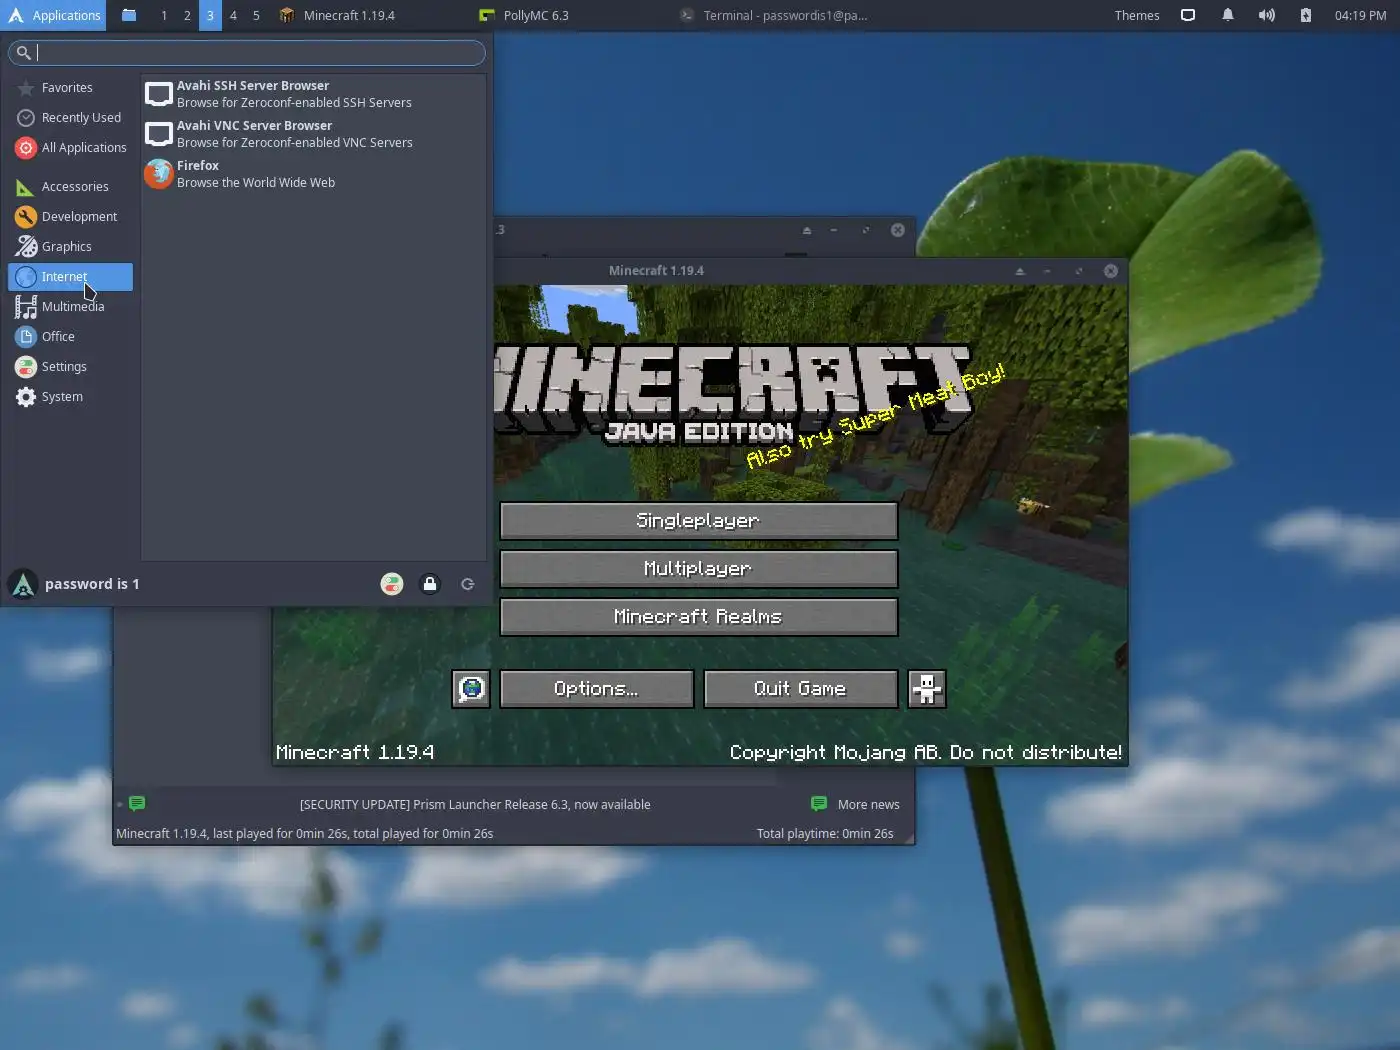This screenshot has width=1400, height=1050.
Task: Close the PollyMC window behind Minecraft
Action: tap(898, 230)
